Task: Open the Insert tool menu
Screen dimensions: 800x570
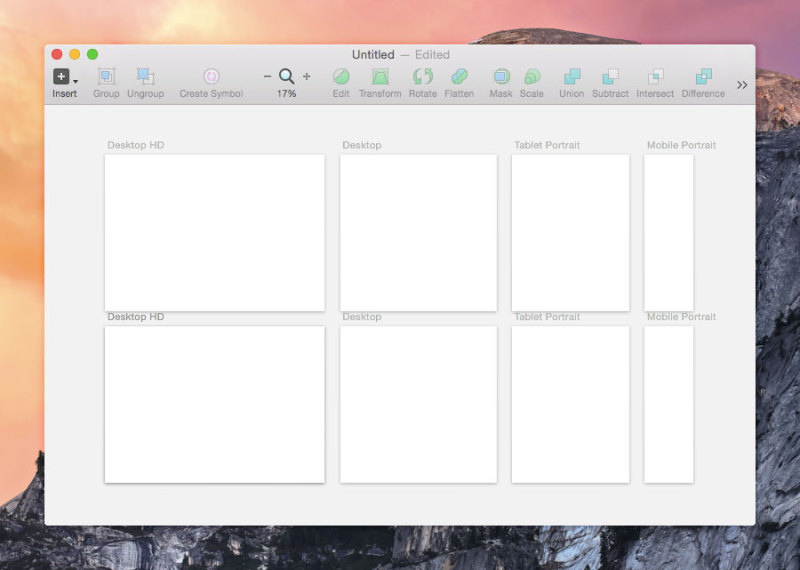Action: pos(64,77)
